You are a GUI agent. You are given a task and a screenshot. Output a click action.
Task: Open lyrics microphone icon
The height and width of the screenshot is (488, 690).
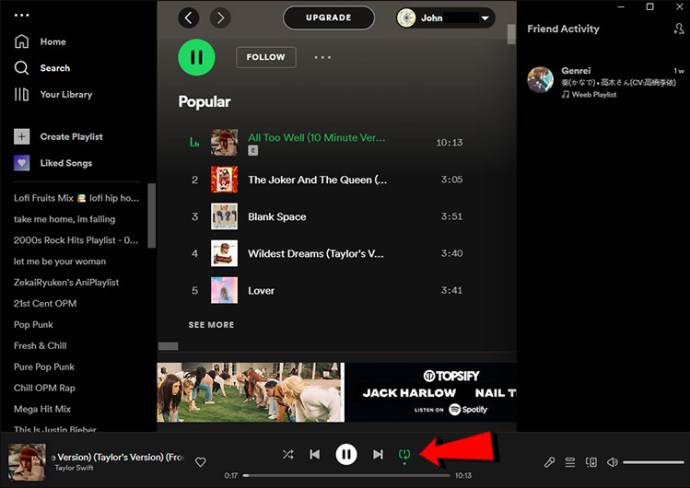549,462
